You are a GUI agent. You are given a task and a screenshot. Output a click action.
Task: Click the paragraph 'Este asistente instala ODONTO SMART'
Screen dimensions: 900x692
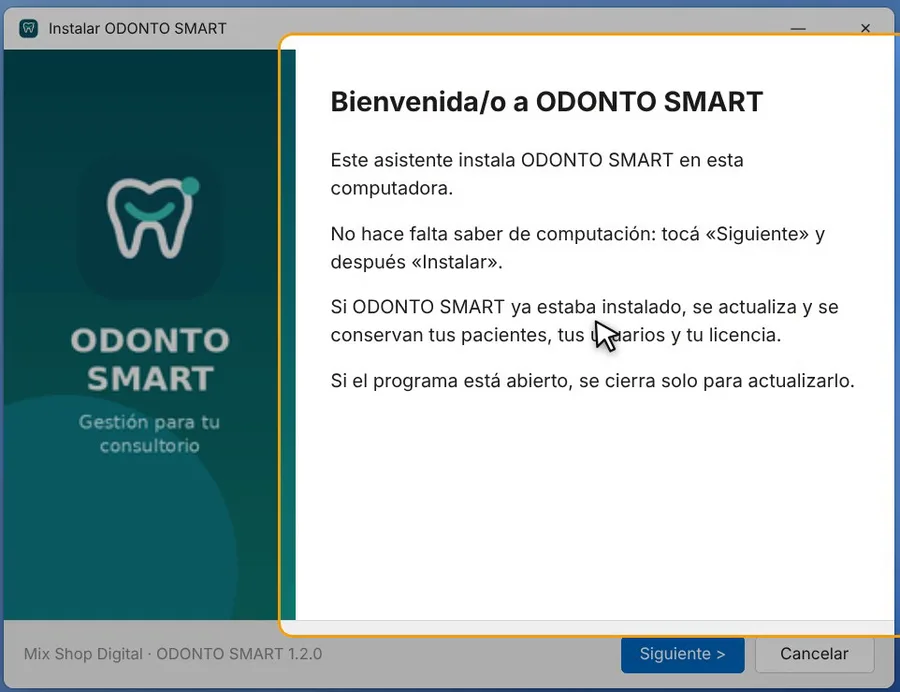pyautogui.click(x=537, y=174)
